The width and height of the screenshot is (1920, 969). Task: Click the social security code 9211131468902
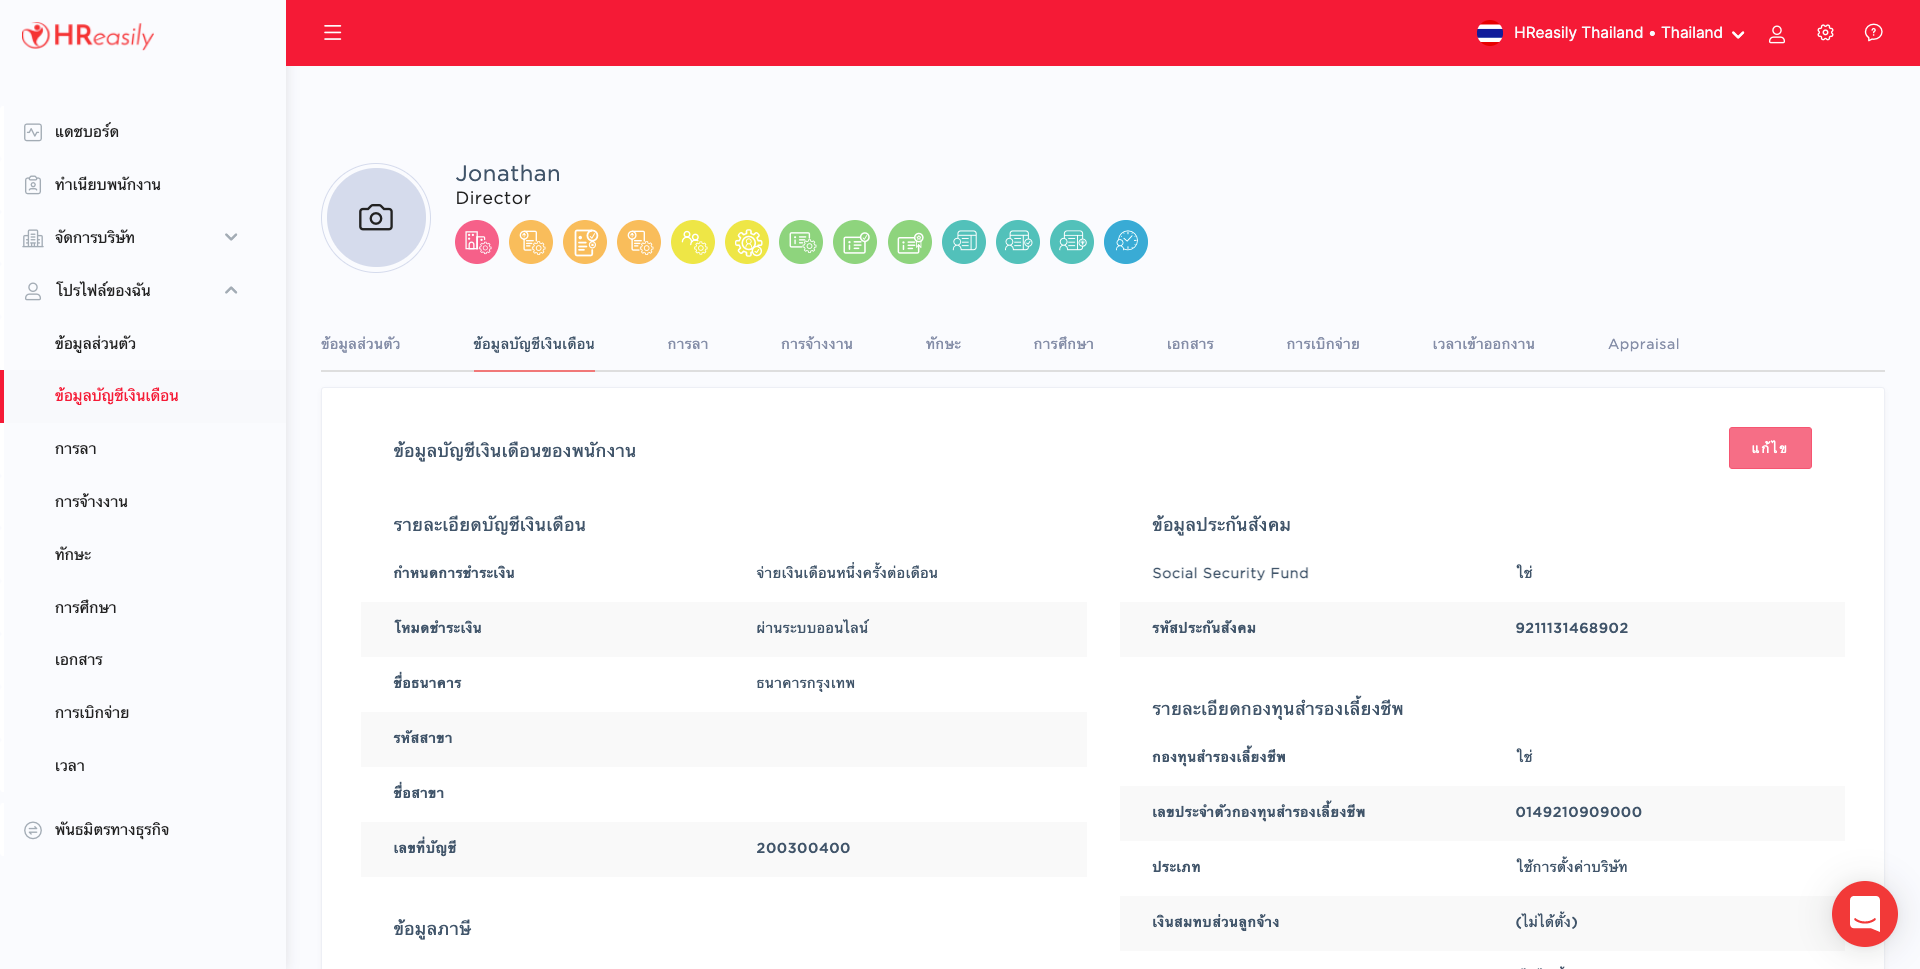pos(1572,628)
